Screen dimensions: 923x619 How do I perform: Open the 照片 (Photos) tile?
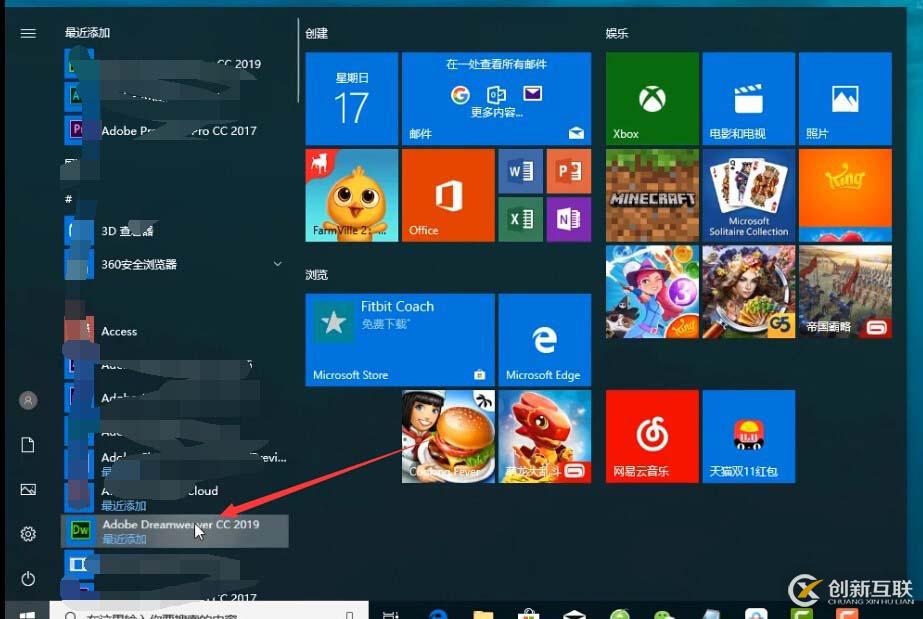(847, 97)
